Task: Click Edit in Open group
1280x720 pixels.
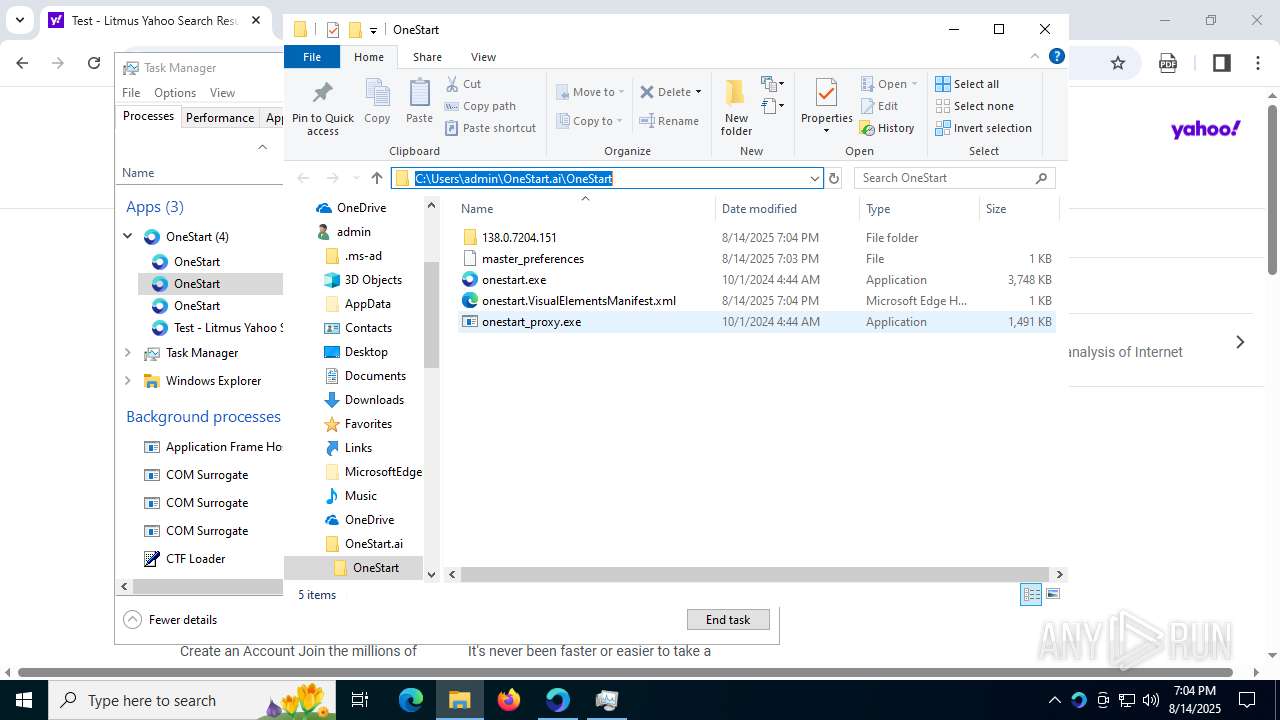Action: [x=879, y=106]
